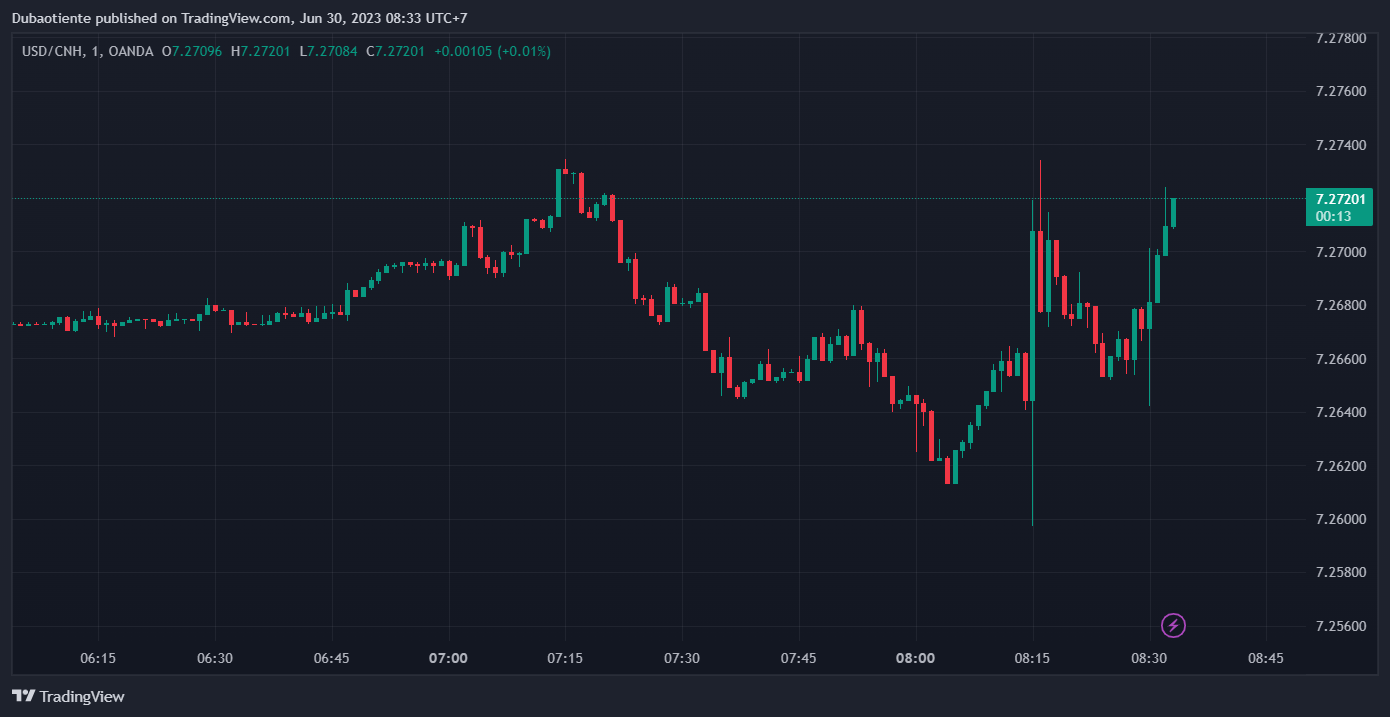Click the latest green candle on the chart
This screenshot has width=1390, height=717.
click(x=1173, y=212)
